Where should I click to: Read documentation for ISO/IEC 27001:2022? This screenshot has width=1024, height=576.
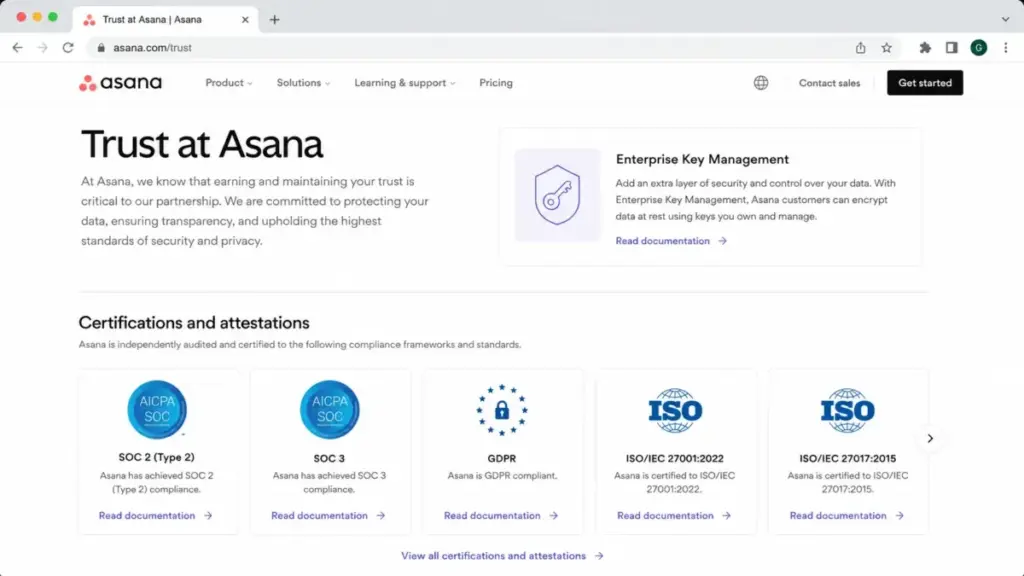pyautogui.click(x=674, y=515)
